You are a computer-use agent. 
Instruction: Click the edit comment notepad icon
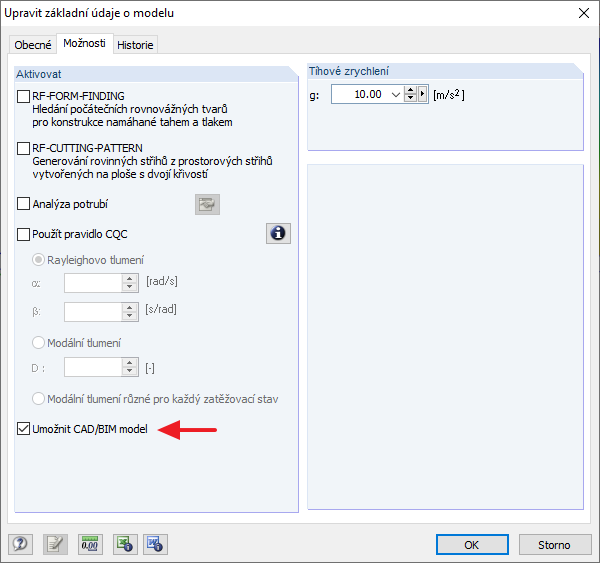point(55,544)
